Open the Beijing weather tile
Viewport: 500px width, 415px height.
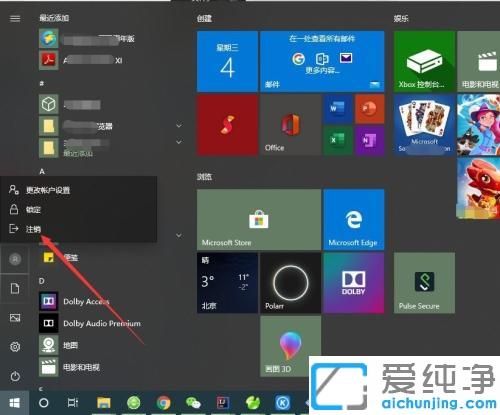pyautogui.click(x=227, y=283)
